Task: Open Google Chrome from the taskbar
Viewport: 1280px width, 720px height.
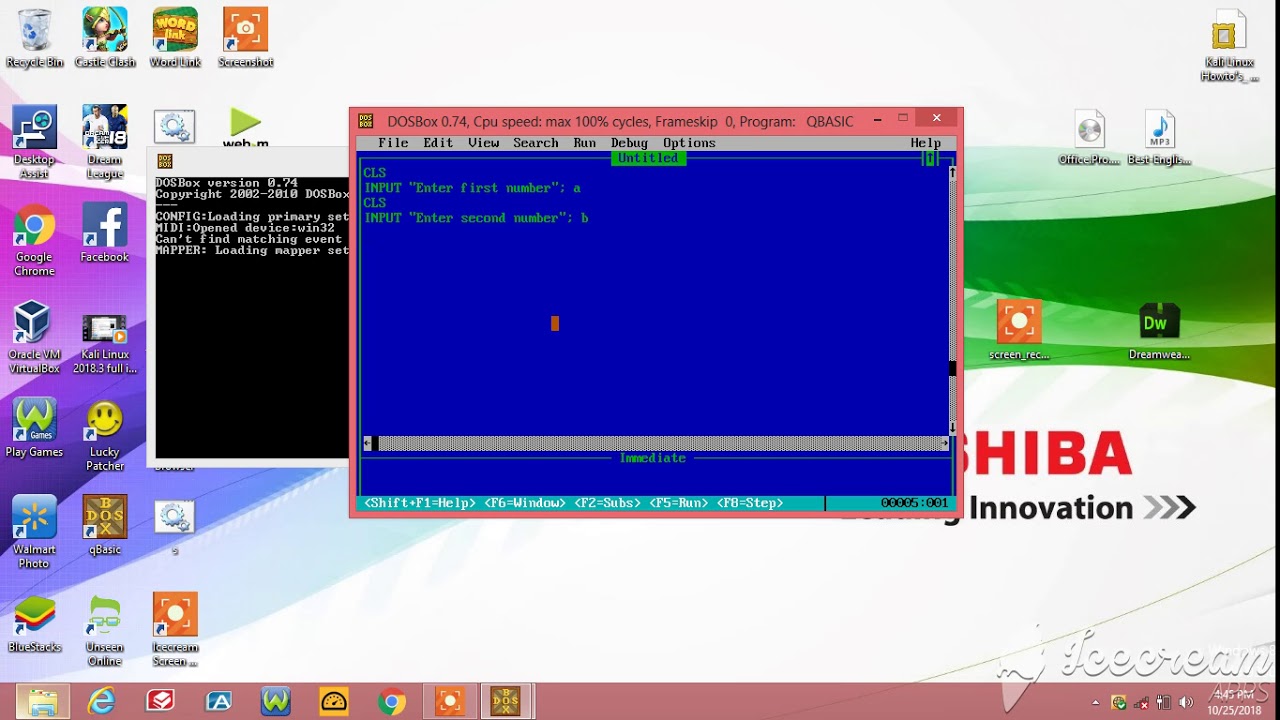Action: (x=391, y=702)
